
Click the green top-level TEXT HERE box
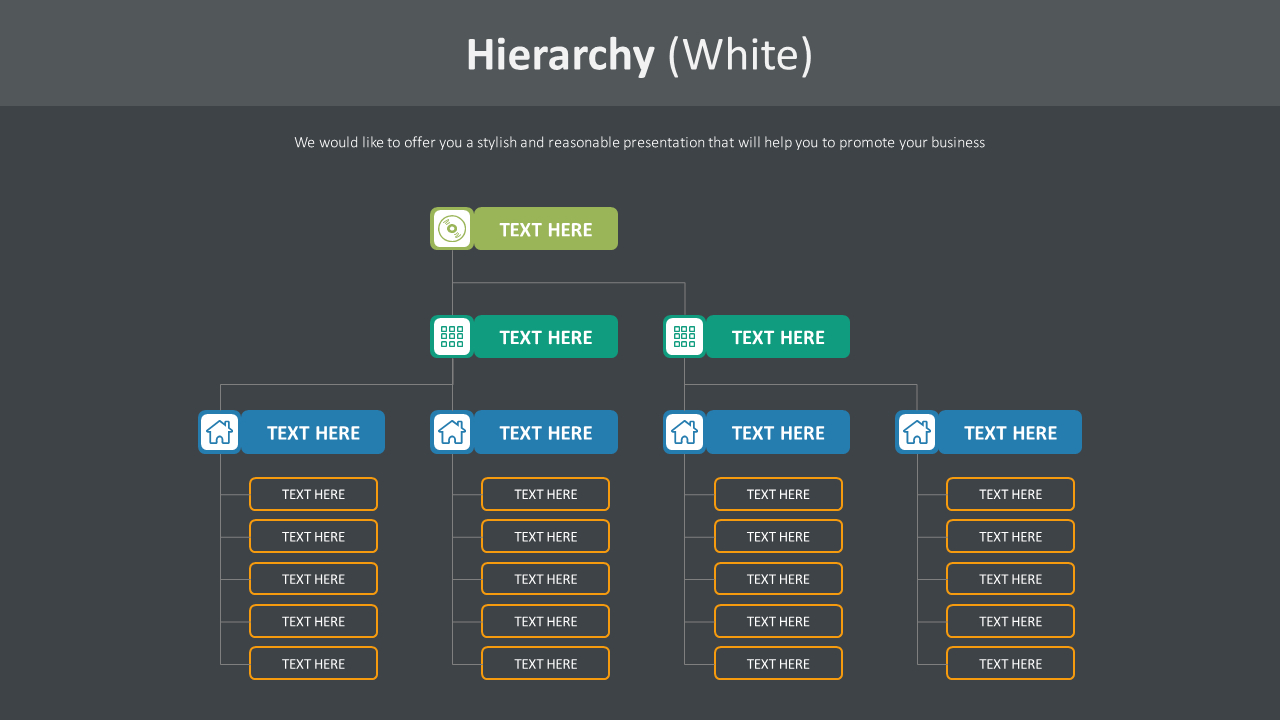pos(546,229)
